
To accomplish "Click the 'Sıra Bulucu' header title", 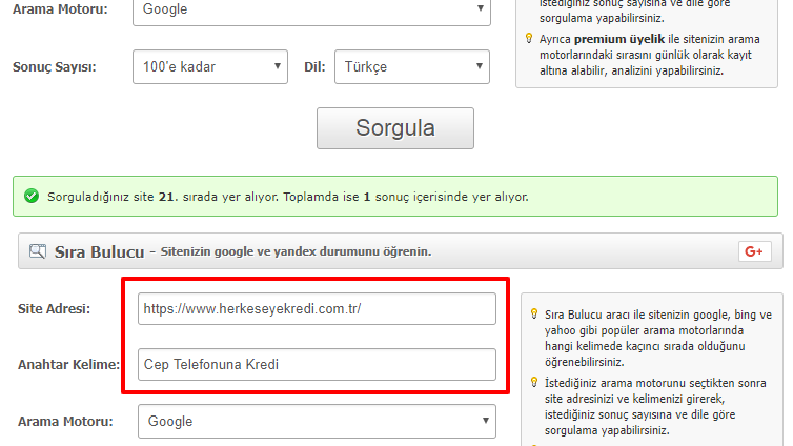I will click(100, 252).
